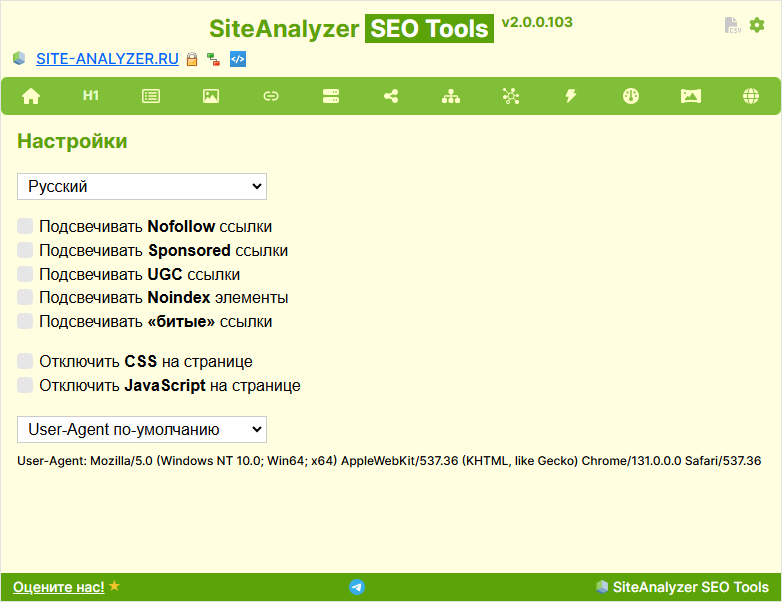Open the User-Agent по-умолчанию dropdown

tap(142, 429)
